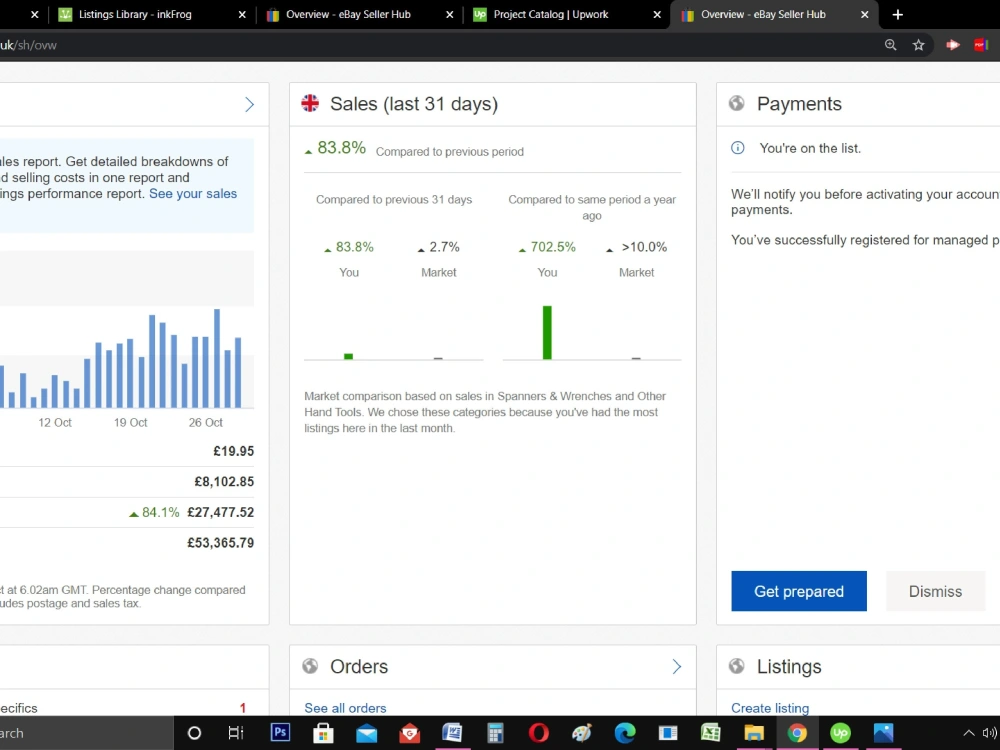Close the Project Catalog | Upwork tab
The height and width of the screenshot is (750, 1000).
(657, 14)
